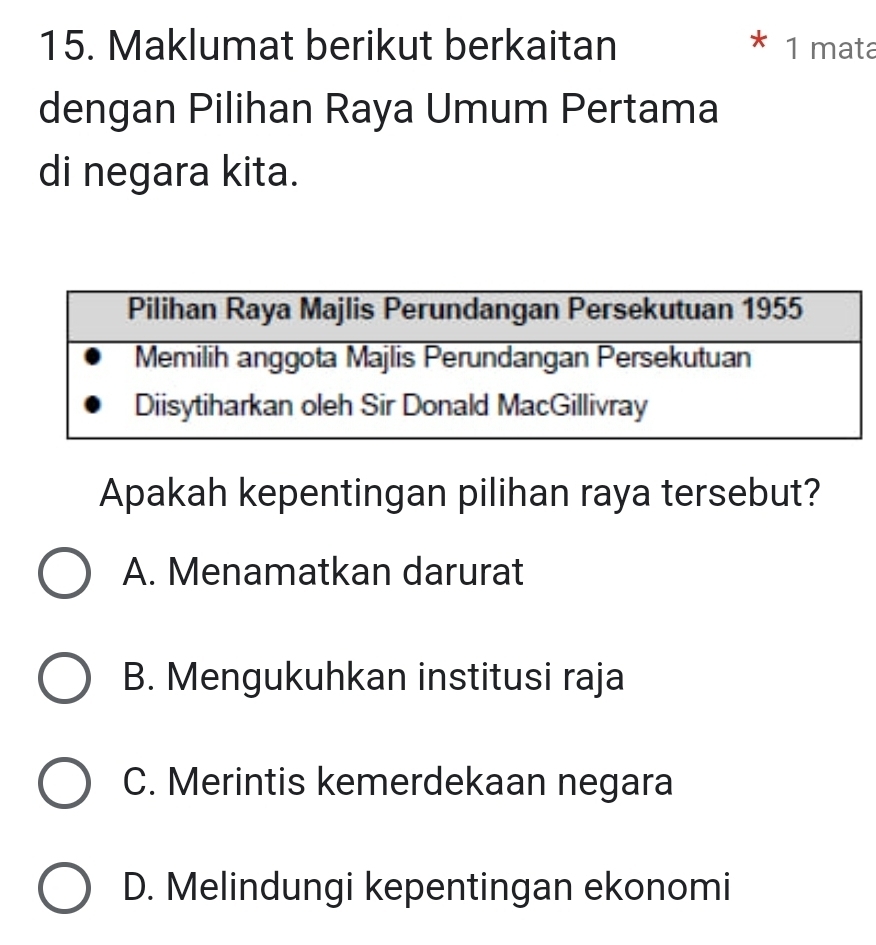Click the "D. Melindungi kepentingan ekonomi" label text

click(426, 886)
